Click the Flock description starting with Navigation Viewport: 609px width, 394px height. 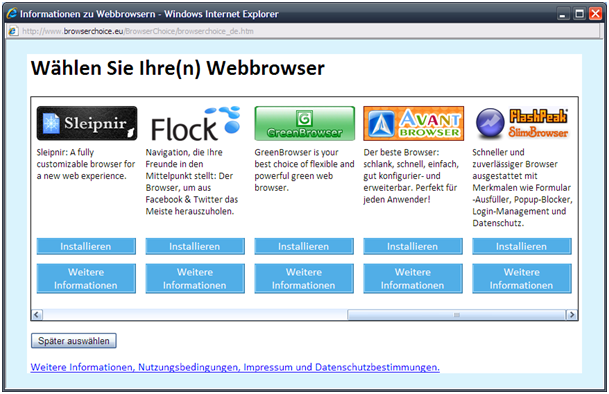pos(192,182)
